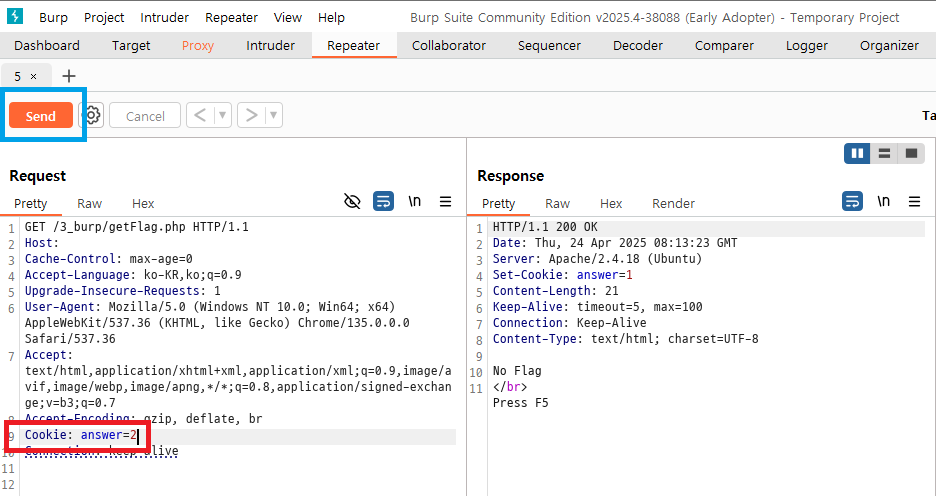Close Repeater tab 5
936x496 pixels.
pos(33,76)
